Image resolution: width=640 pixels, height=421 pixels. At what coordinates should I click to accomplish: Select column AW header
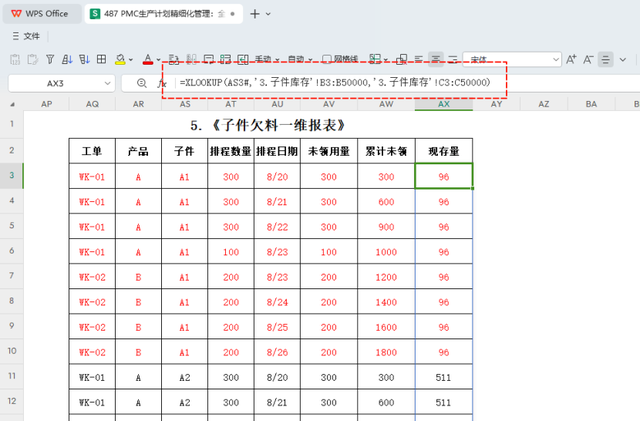[386, 104]
